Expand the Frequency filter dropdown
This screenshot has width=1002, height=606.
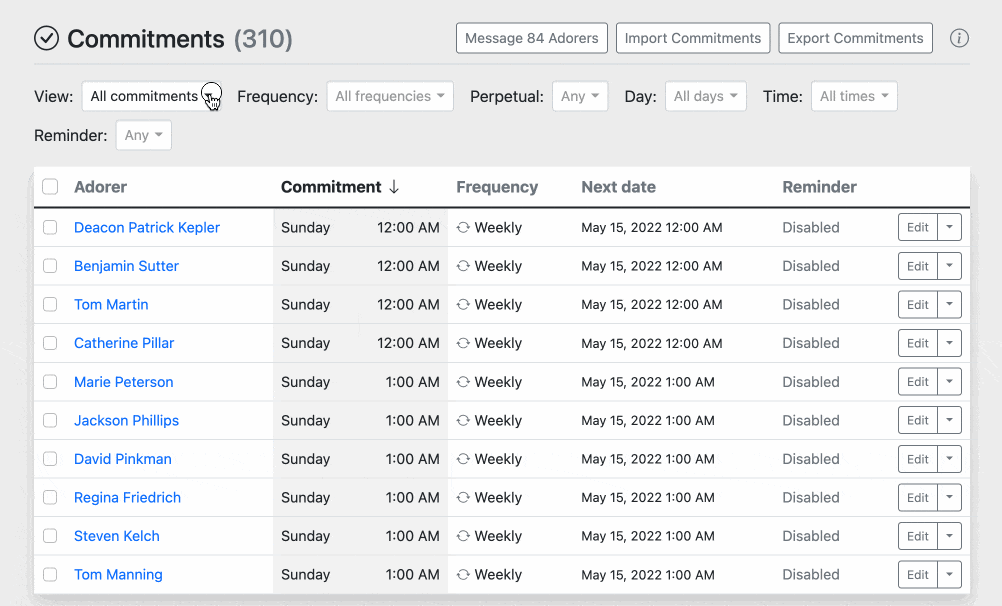click(389, 97)
